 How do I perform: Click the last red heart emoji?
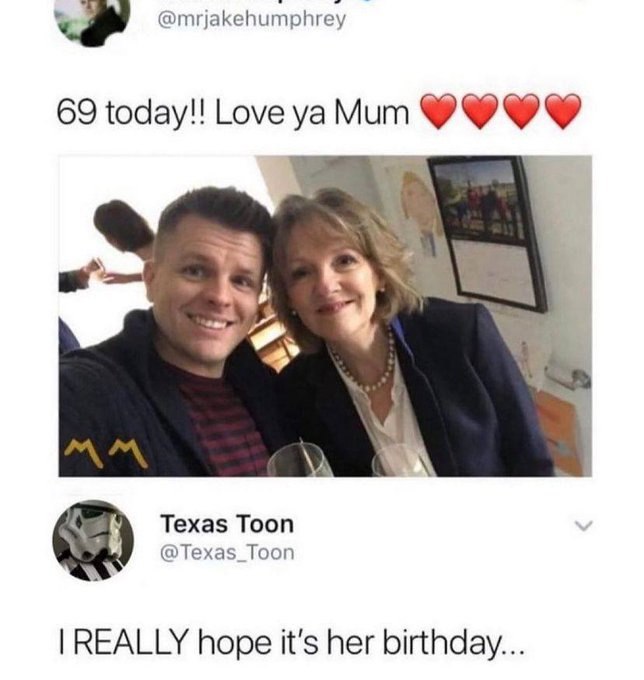(x=563, y=111)
